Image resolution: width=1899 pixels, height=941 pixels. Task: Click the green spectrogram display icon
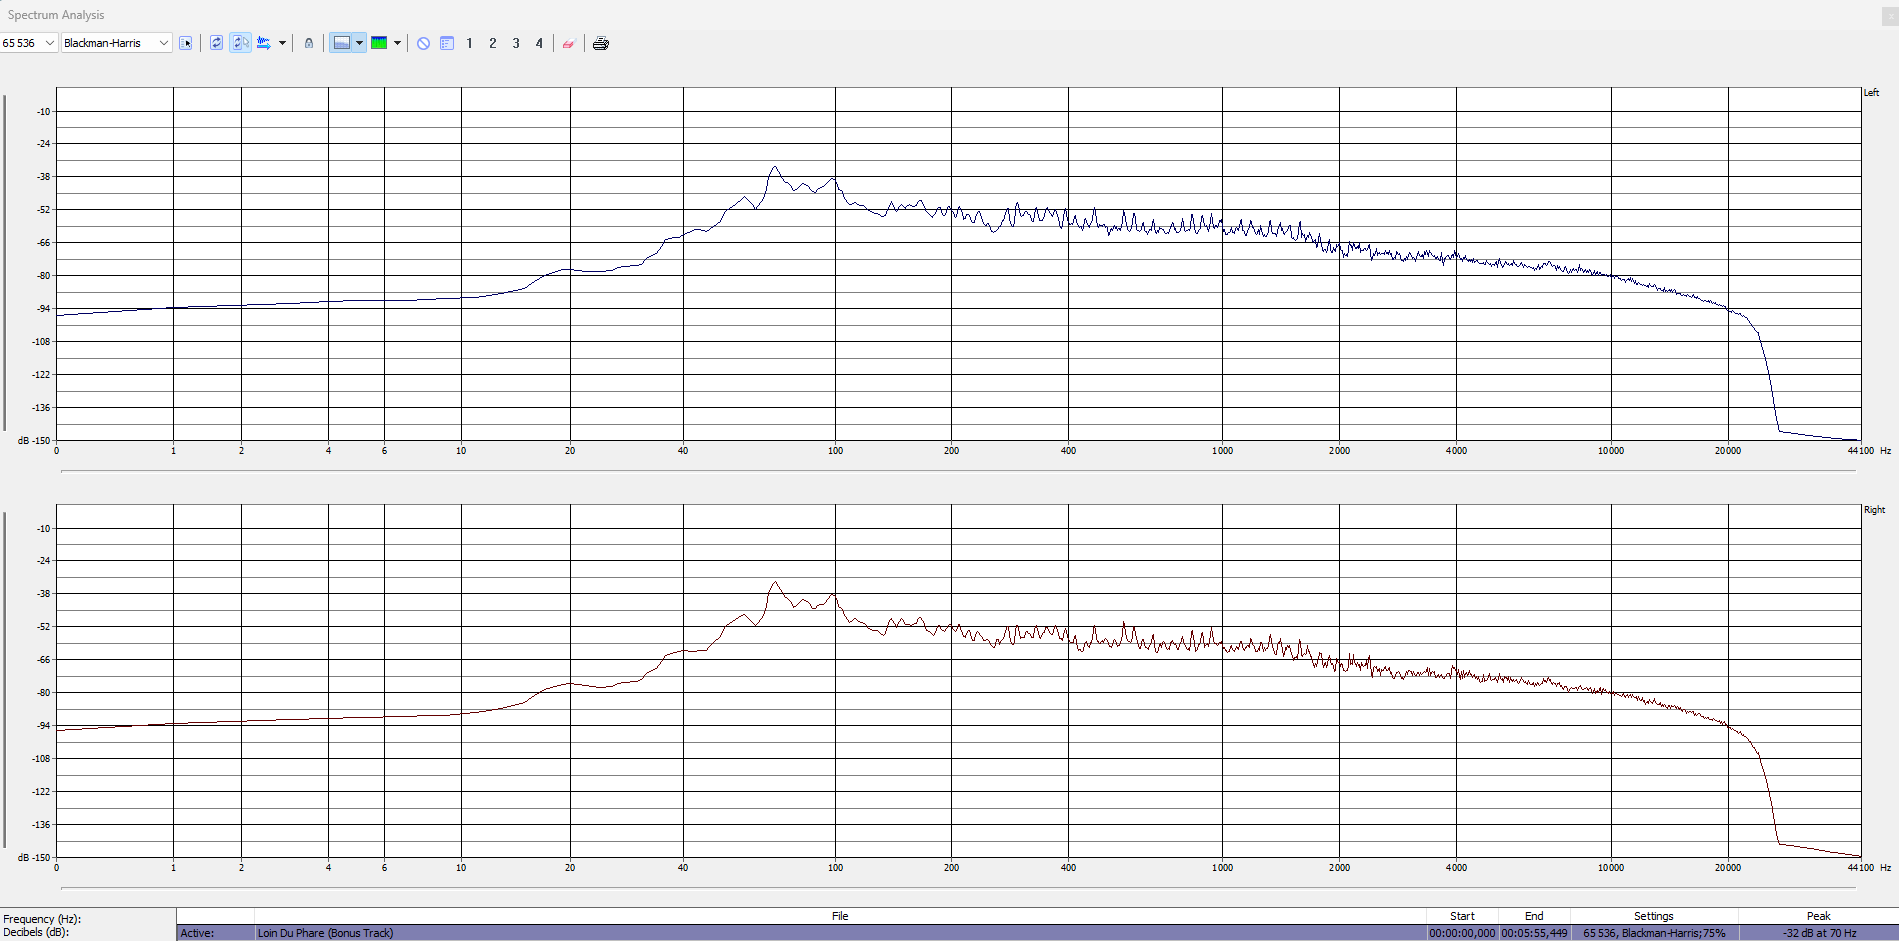(379, 43)
